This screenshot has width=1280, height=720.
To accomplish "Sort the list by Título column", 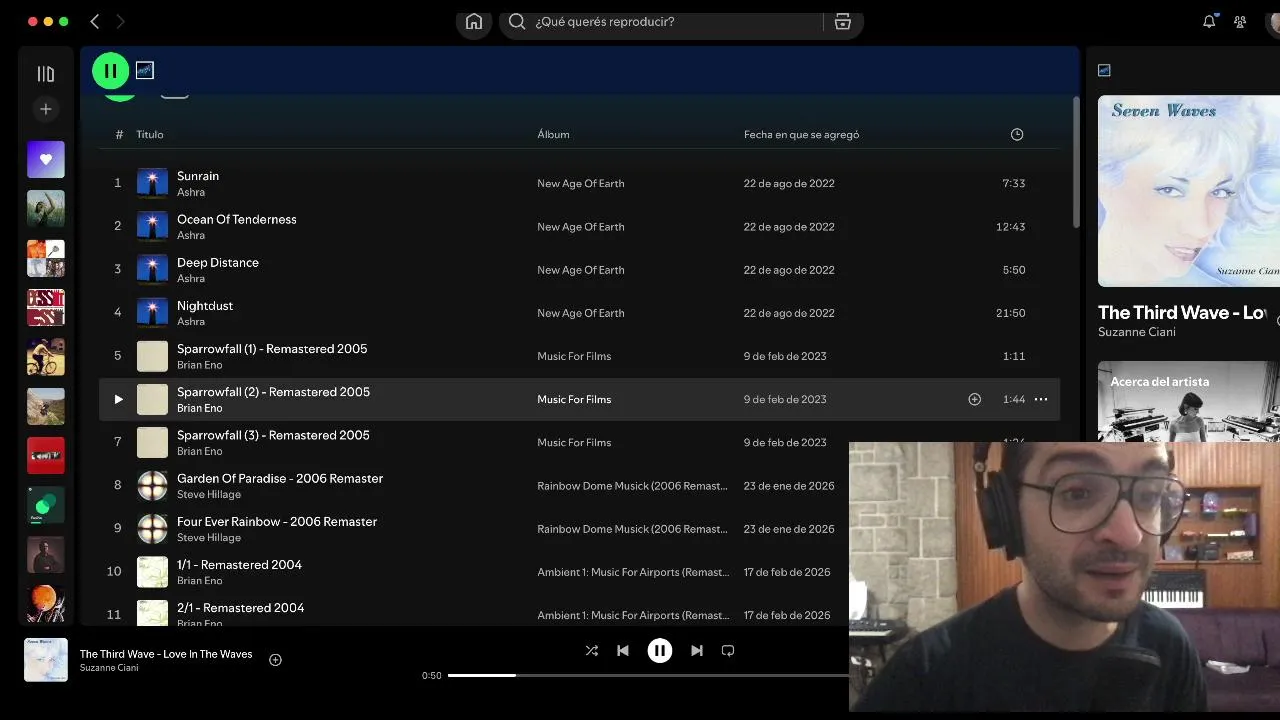I will click(150, 134).
